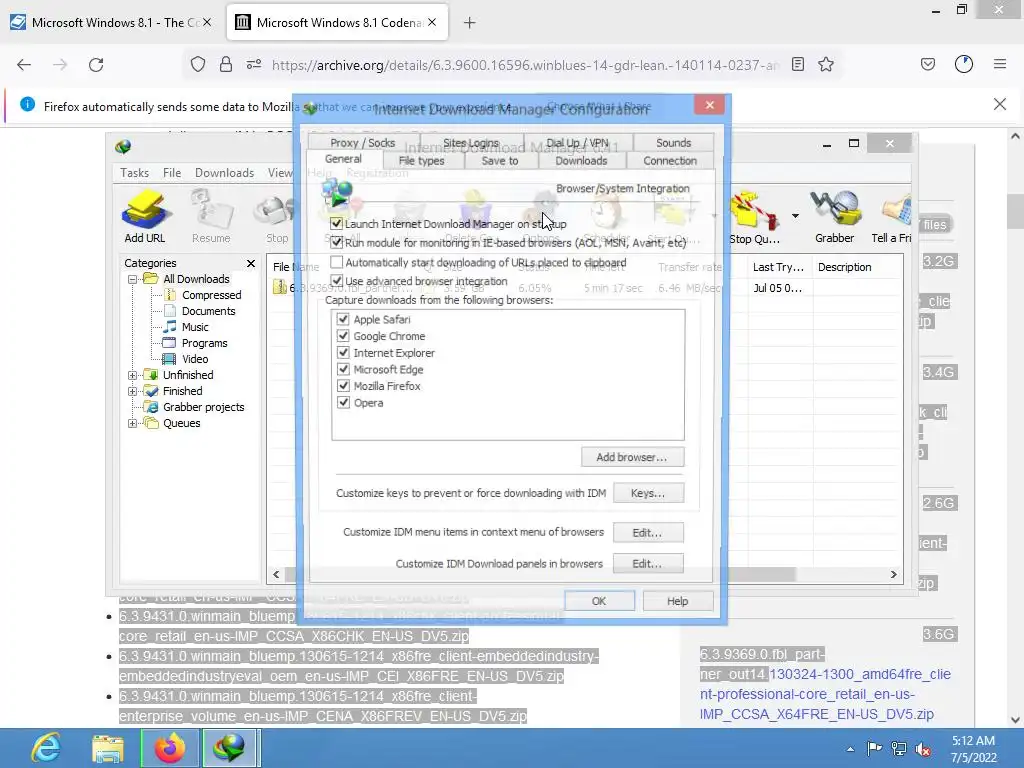Collapse the All Downloads tree node
This screenshot has width=1024, height=768.
tap(133, 280)
